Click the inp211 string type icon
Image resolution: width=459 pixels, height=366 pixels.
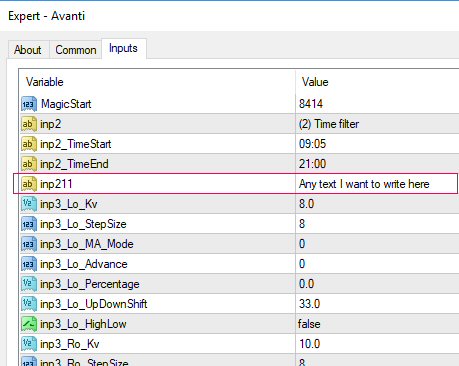tap(29, 184)
